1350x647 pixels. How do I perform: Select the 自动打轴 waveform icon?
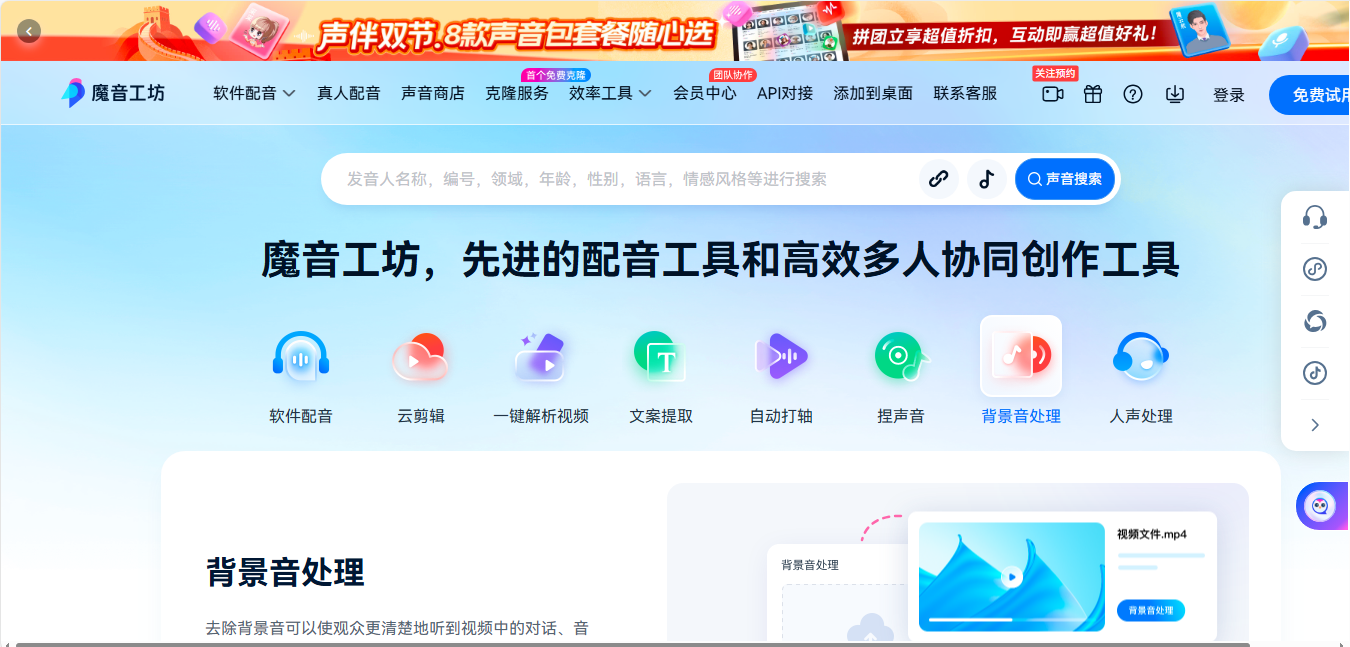click(x=781, y=356)
